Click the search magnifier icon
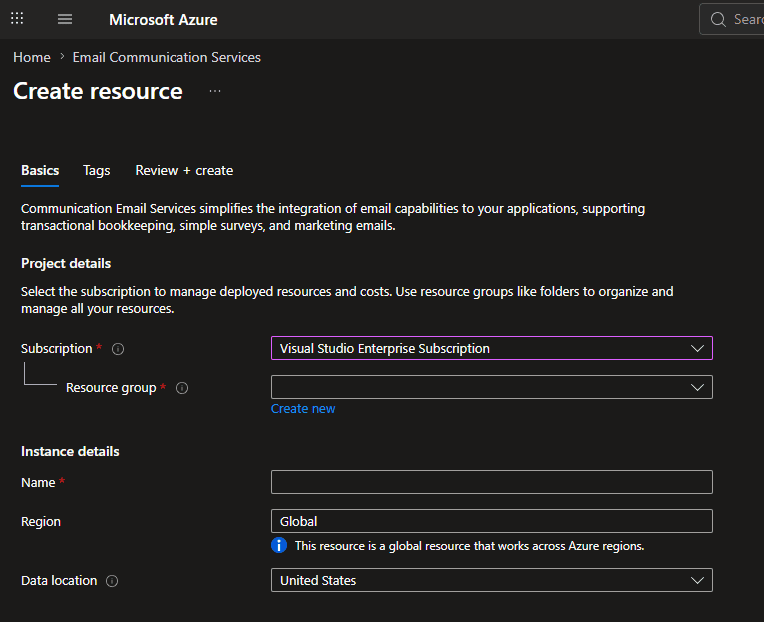 718,19
